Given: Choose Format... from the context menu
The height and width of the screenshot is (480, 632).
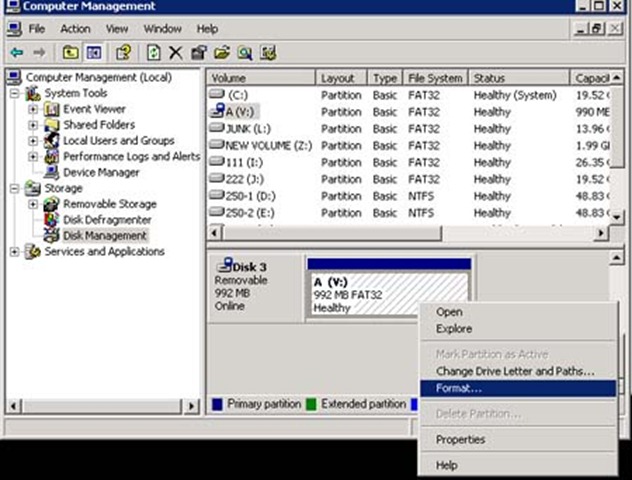Looking at the screenshot, I should pos(459,388).
